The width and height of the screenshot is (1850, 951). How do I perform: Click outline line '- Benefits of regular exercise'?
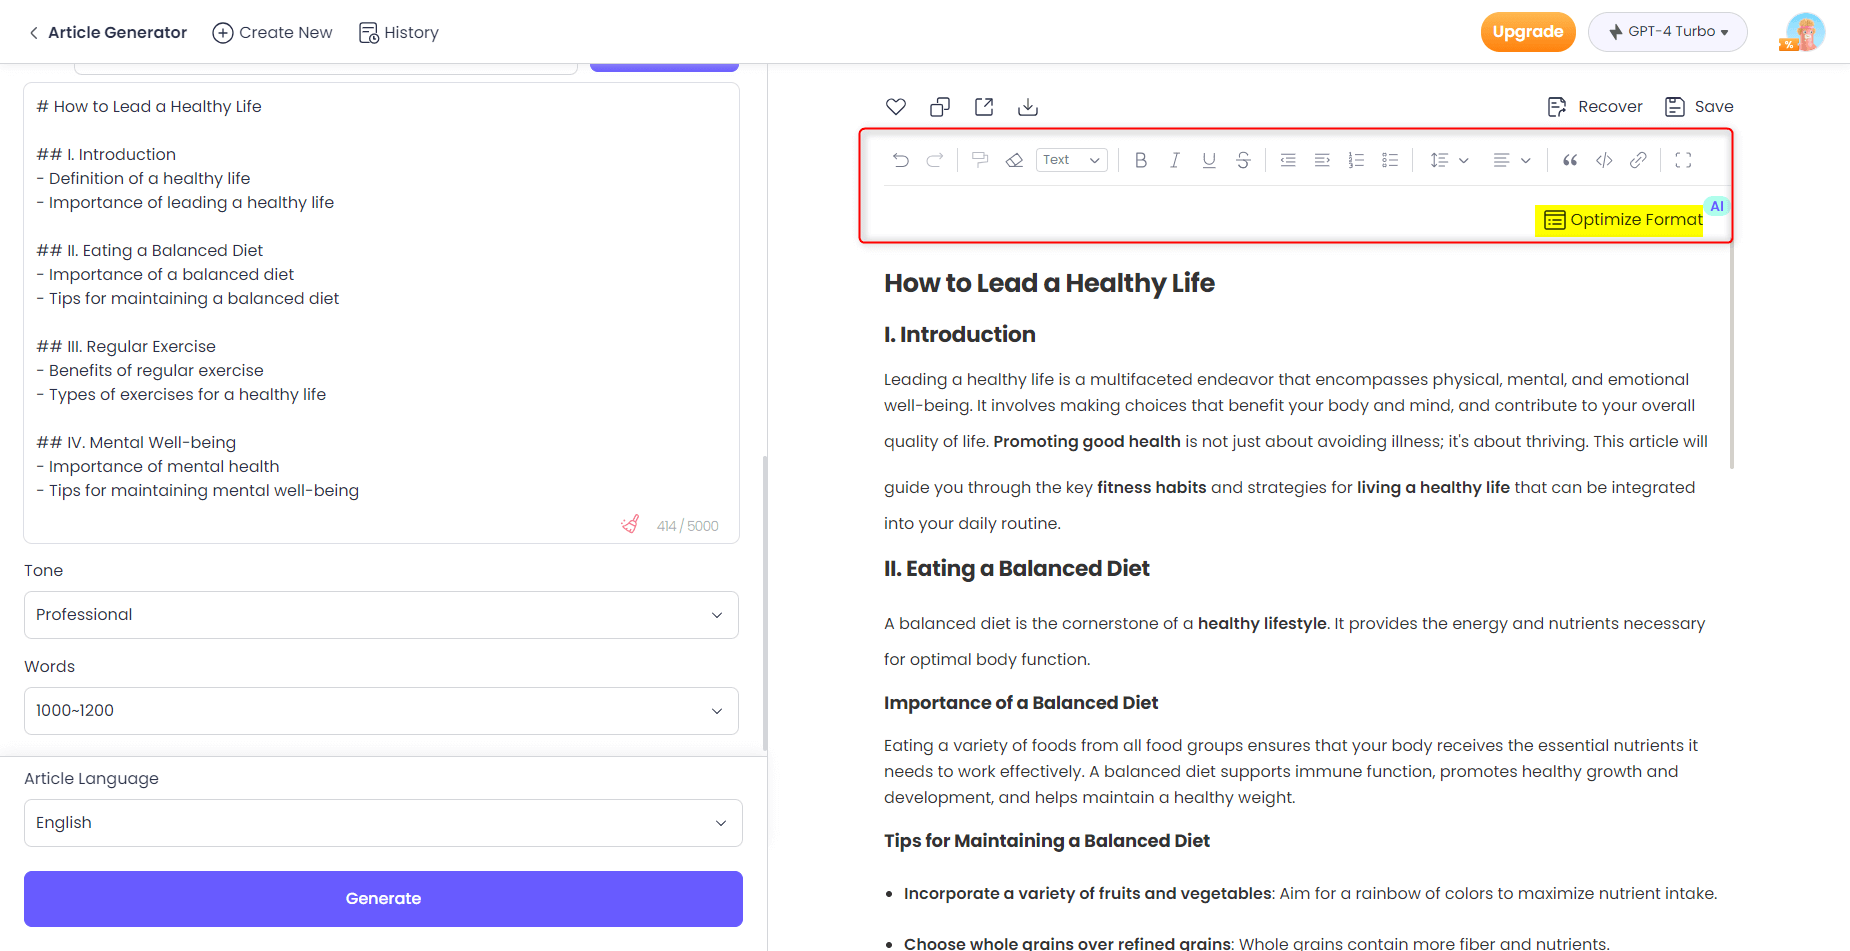[x=150, y=371]
